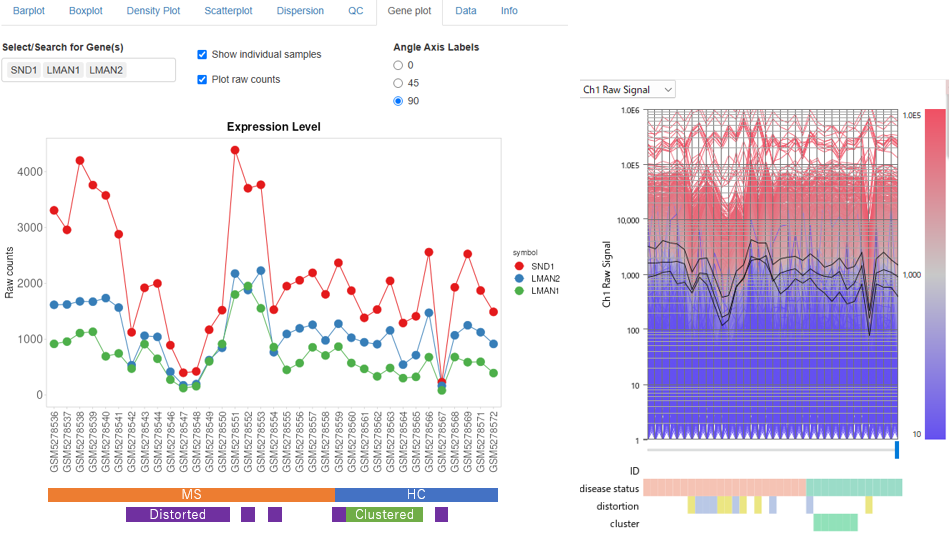The width and height of the screenshot is (951, 536).
Task: Select angle axis label 90 radio
Action: coord(398,101)
